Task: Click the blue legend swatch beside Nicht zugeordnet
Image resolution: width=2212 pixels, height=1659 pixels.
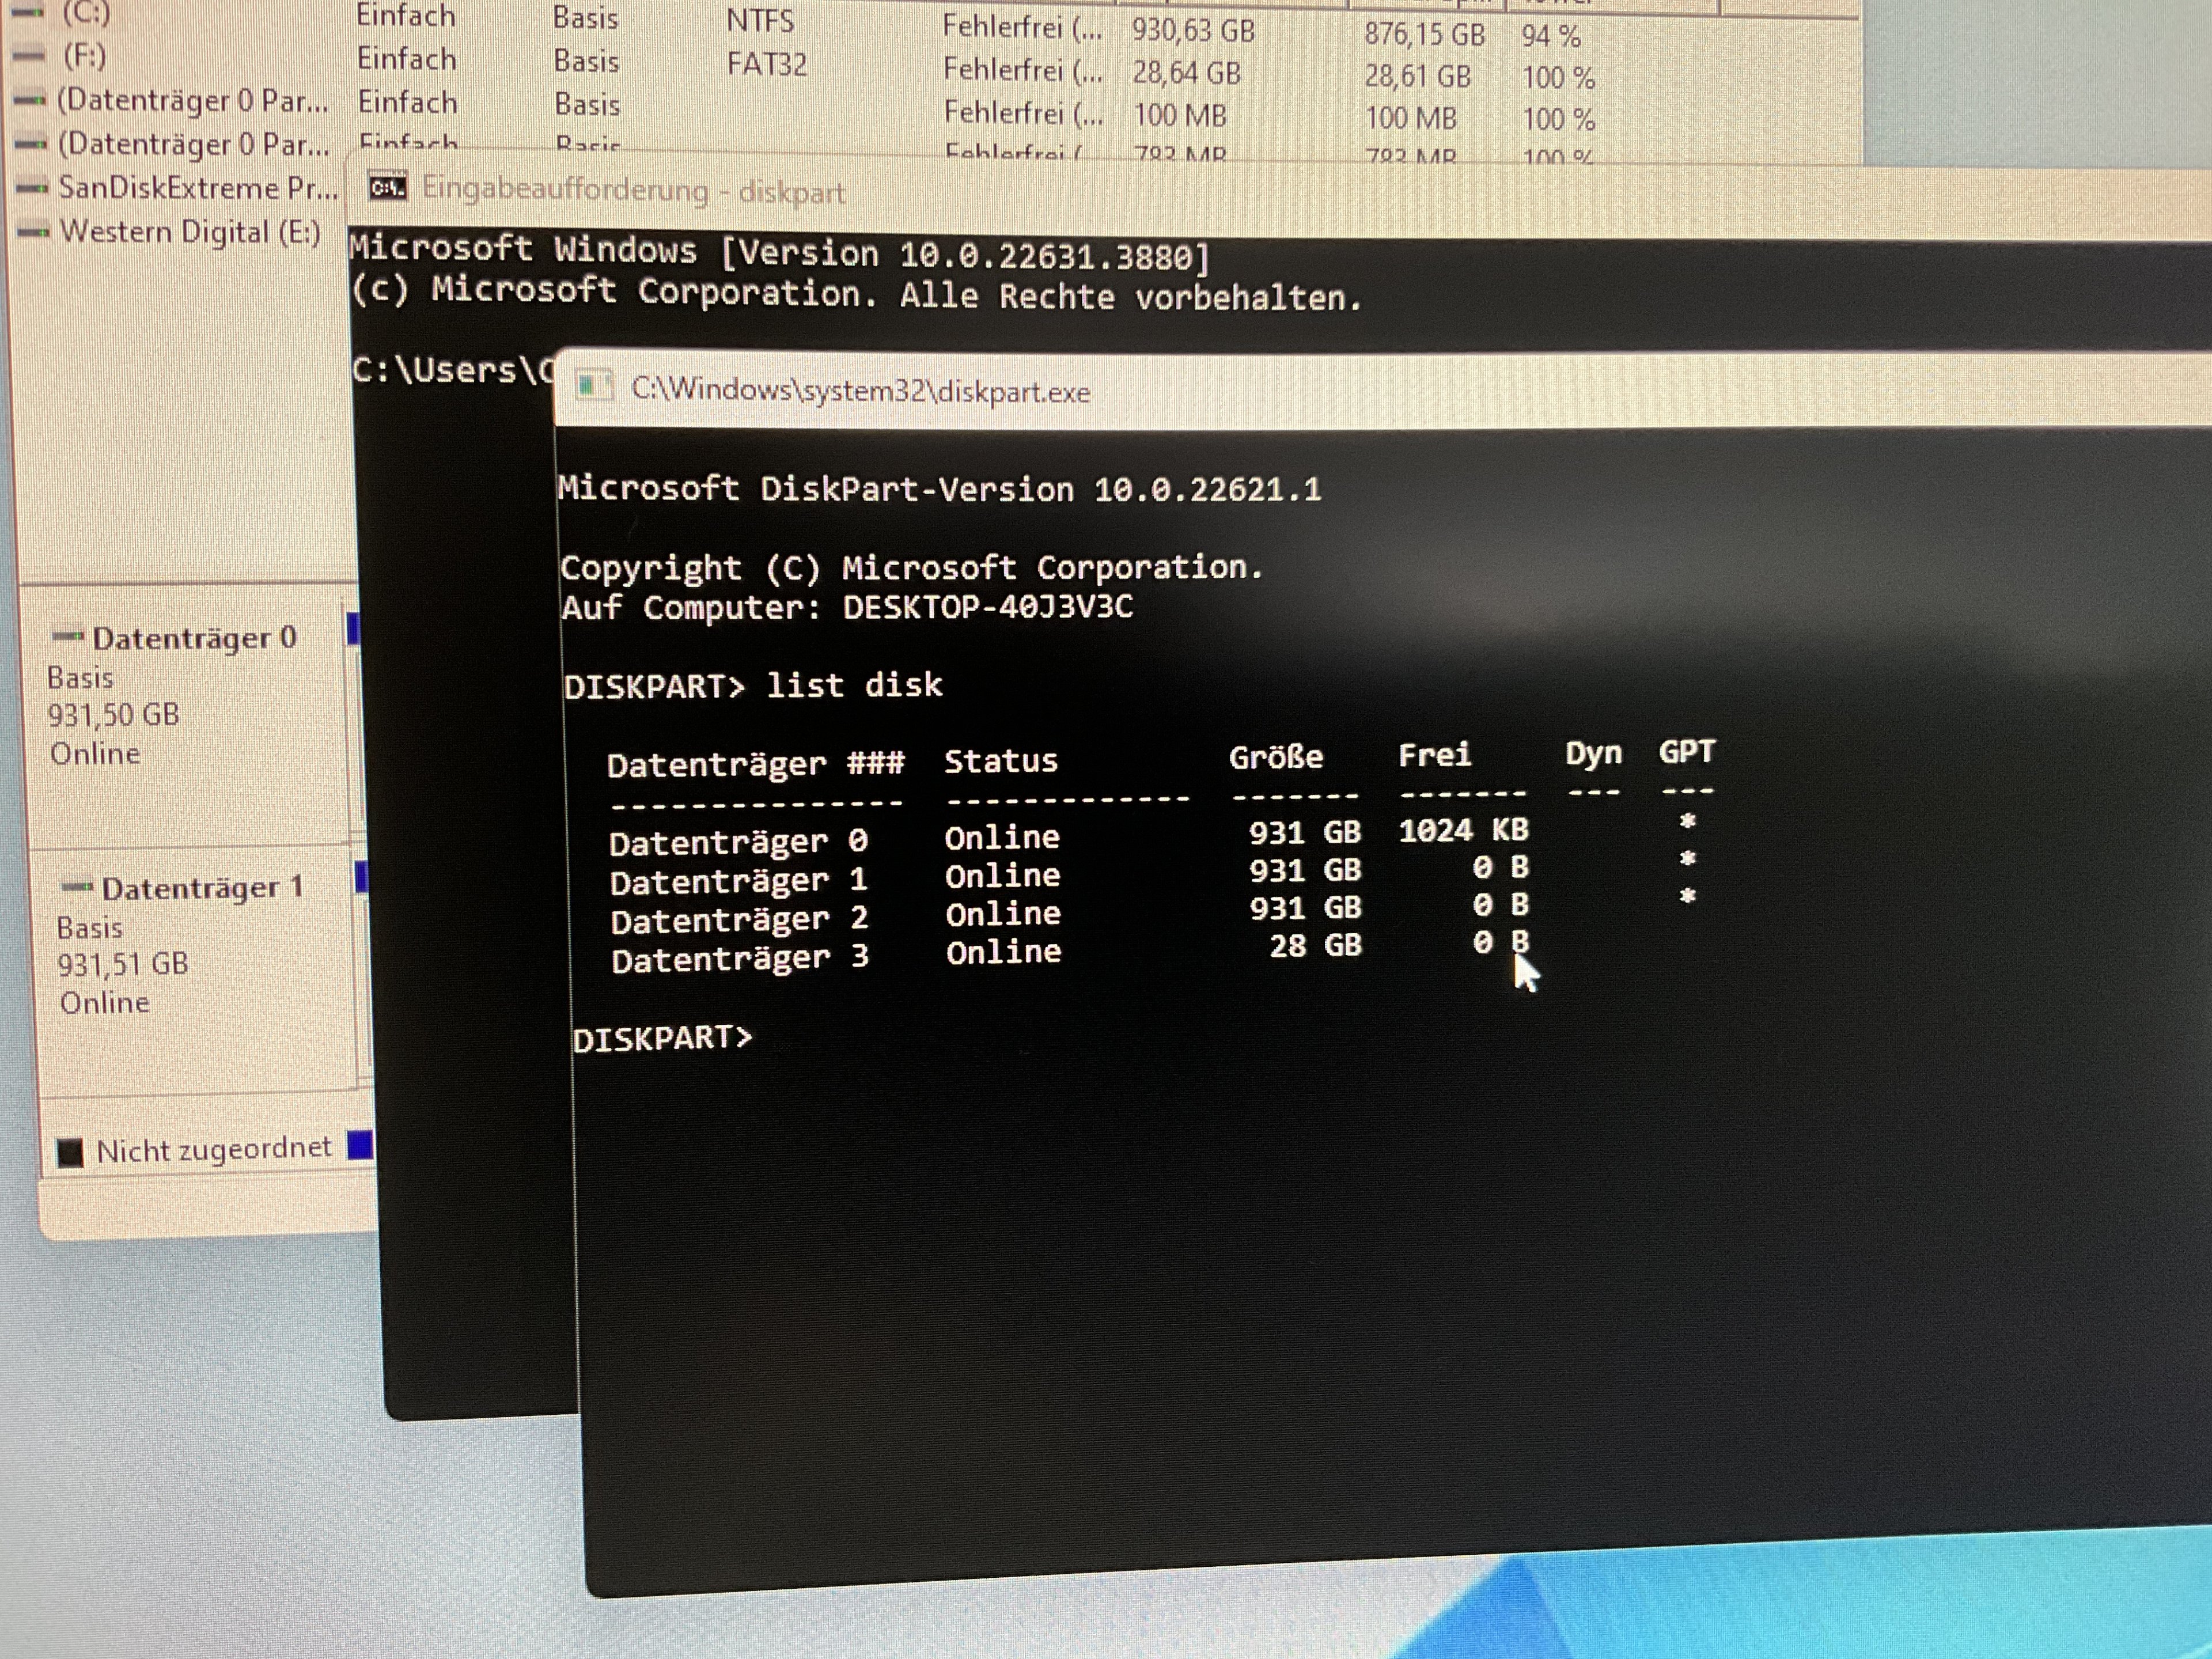Action: [x=360, y=1145]
